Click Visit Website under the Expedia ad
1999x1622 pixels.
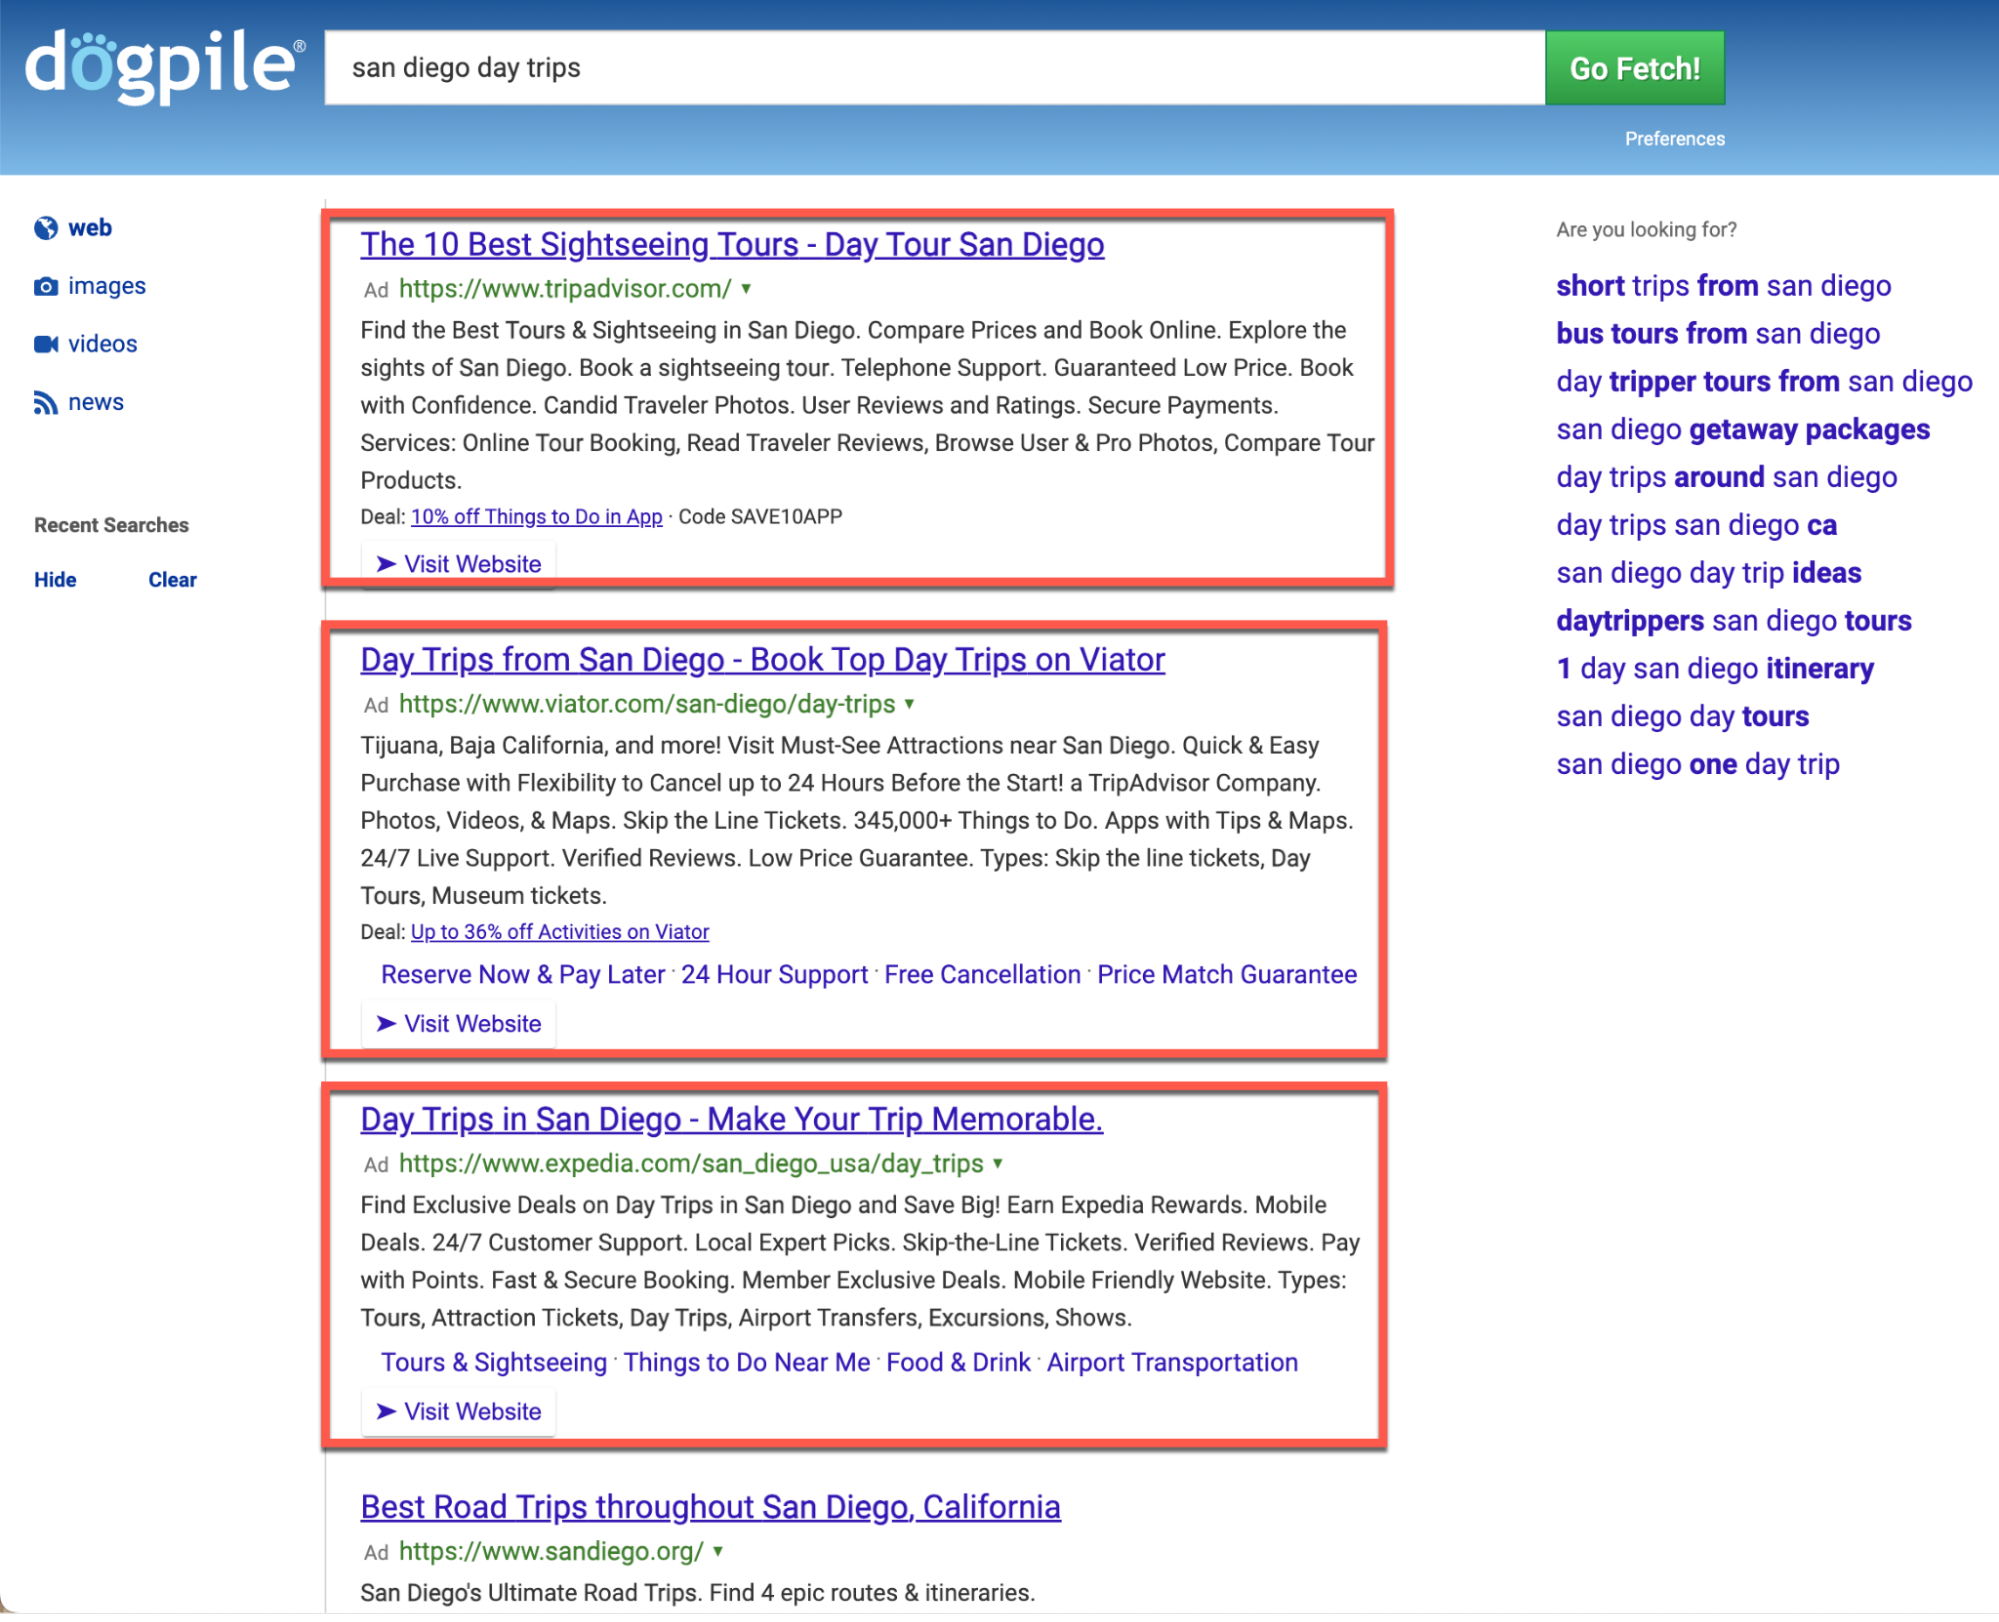[x=458, y=1411]
